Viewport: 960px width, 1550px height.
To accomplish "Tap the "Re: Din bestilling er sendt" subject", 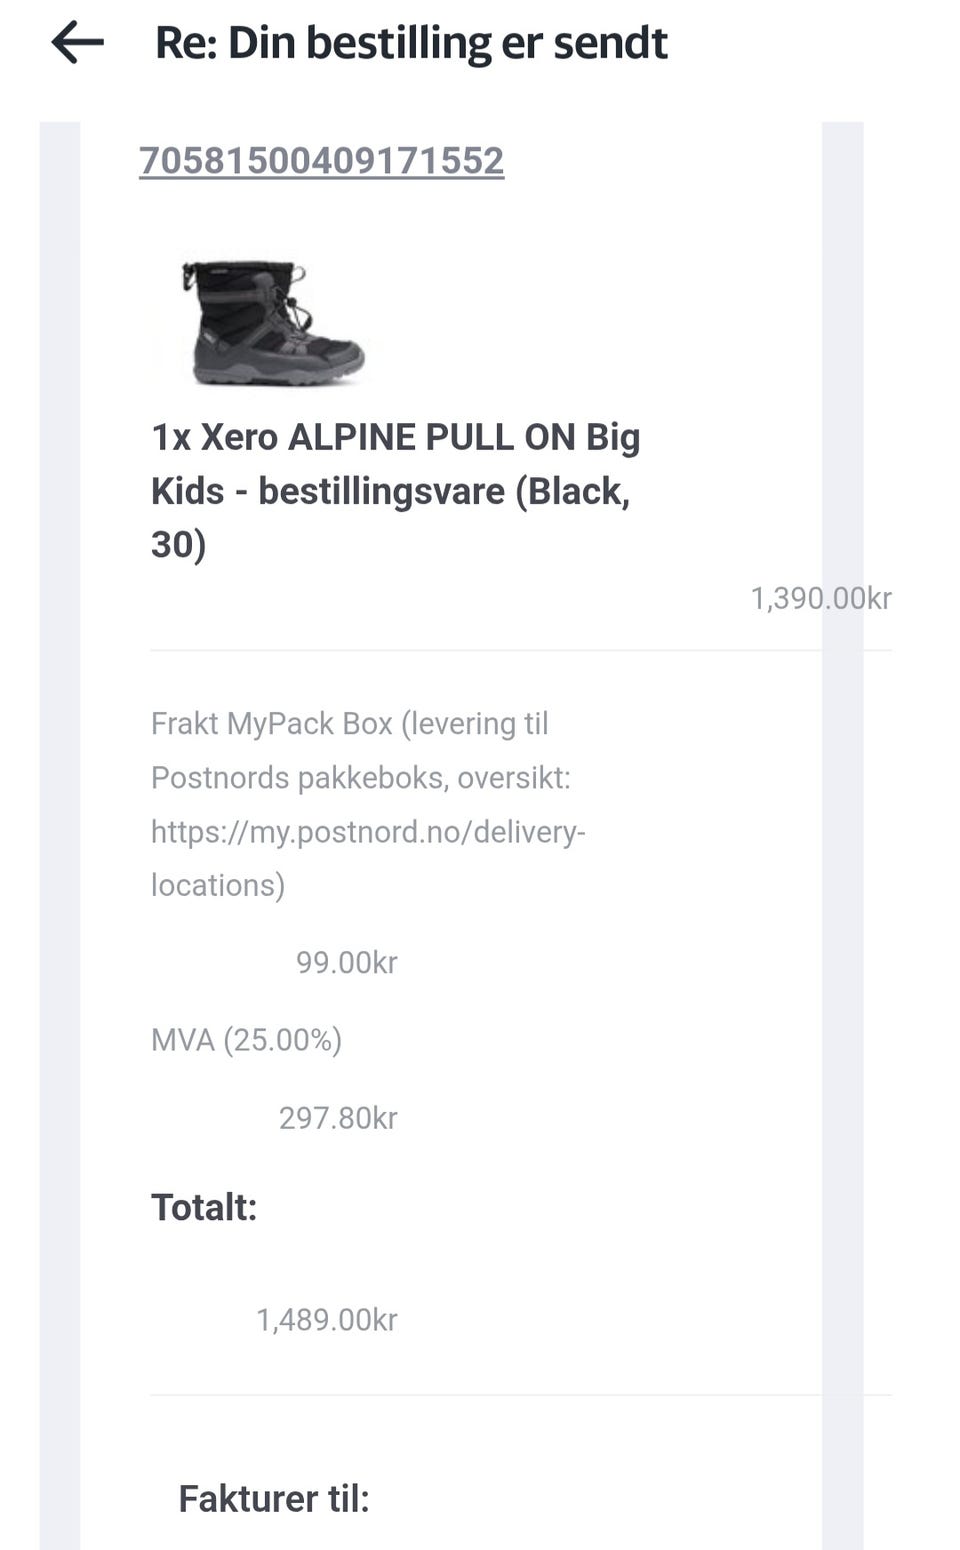I will 411,43.
